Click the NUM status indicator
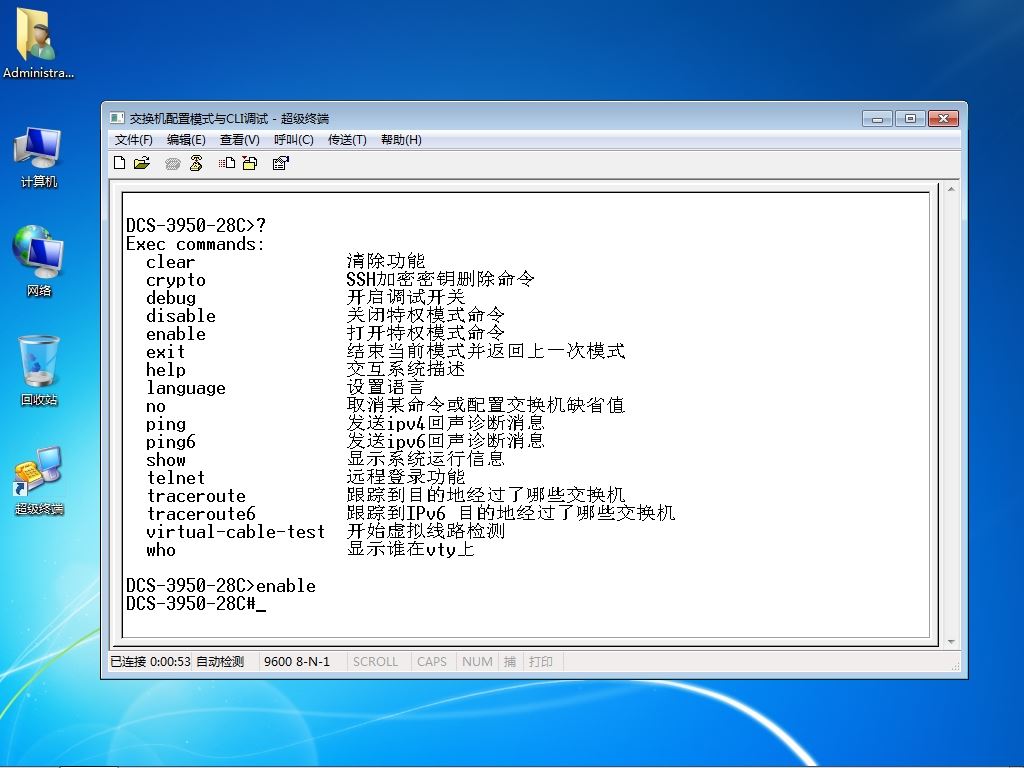This screenshot has height=768, width=1024. 477,662
